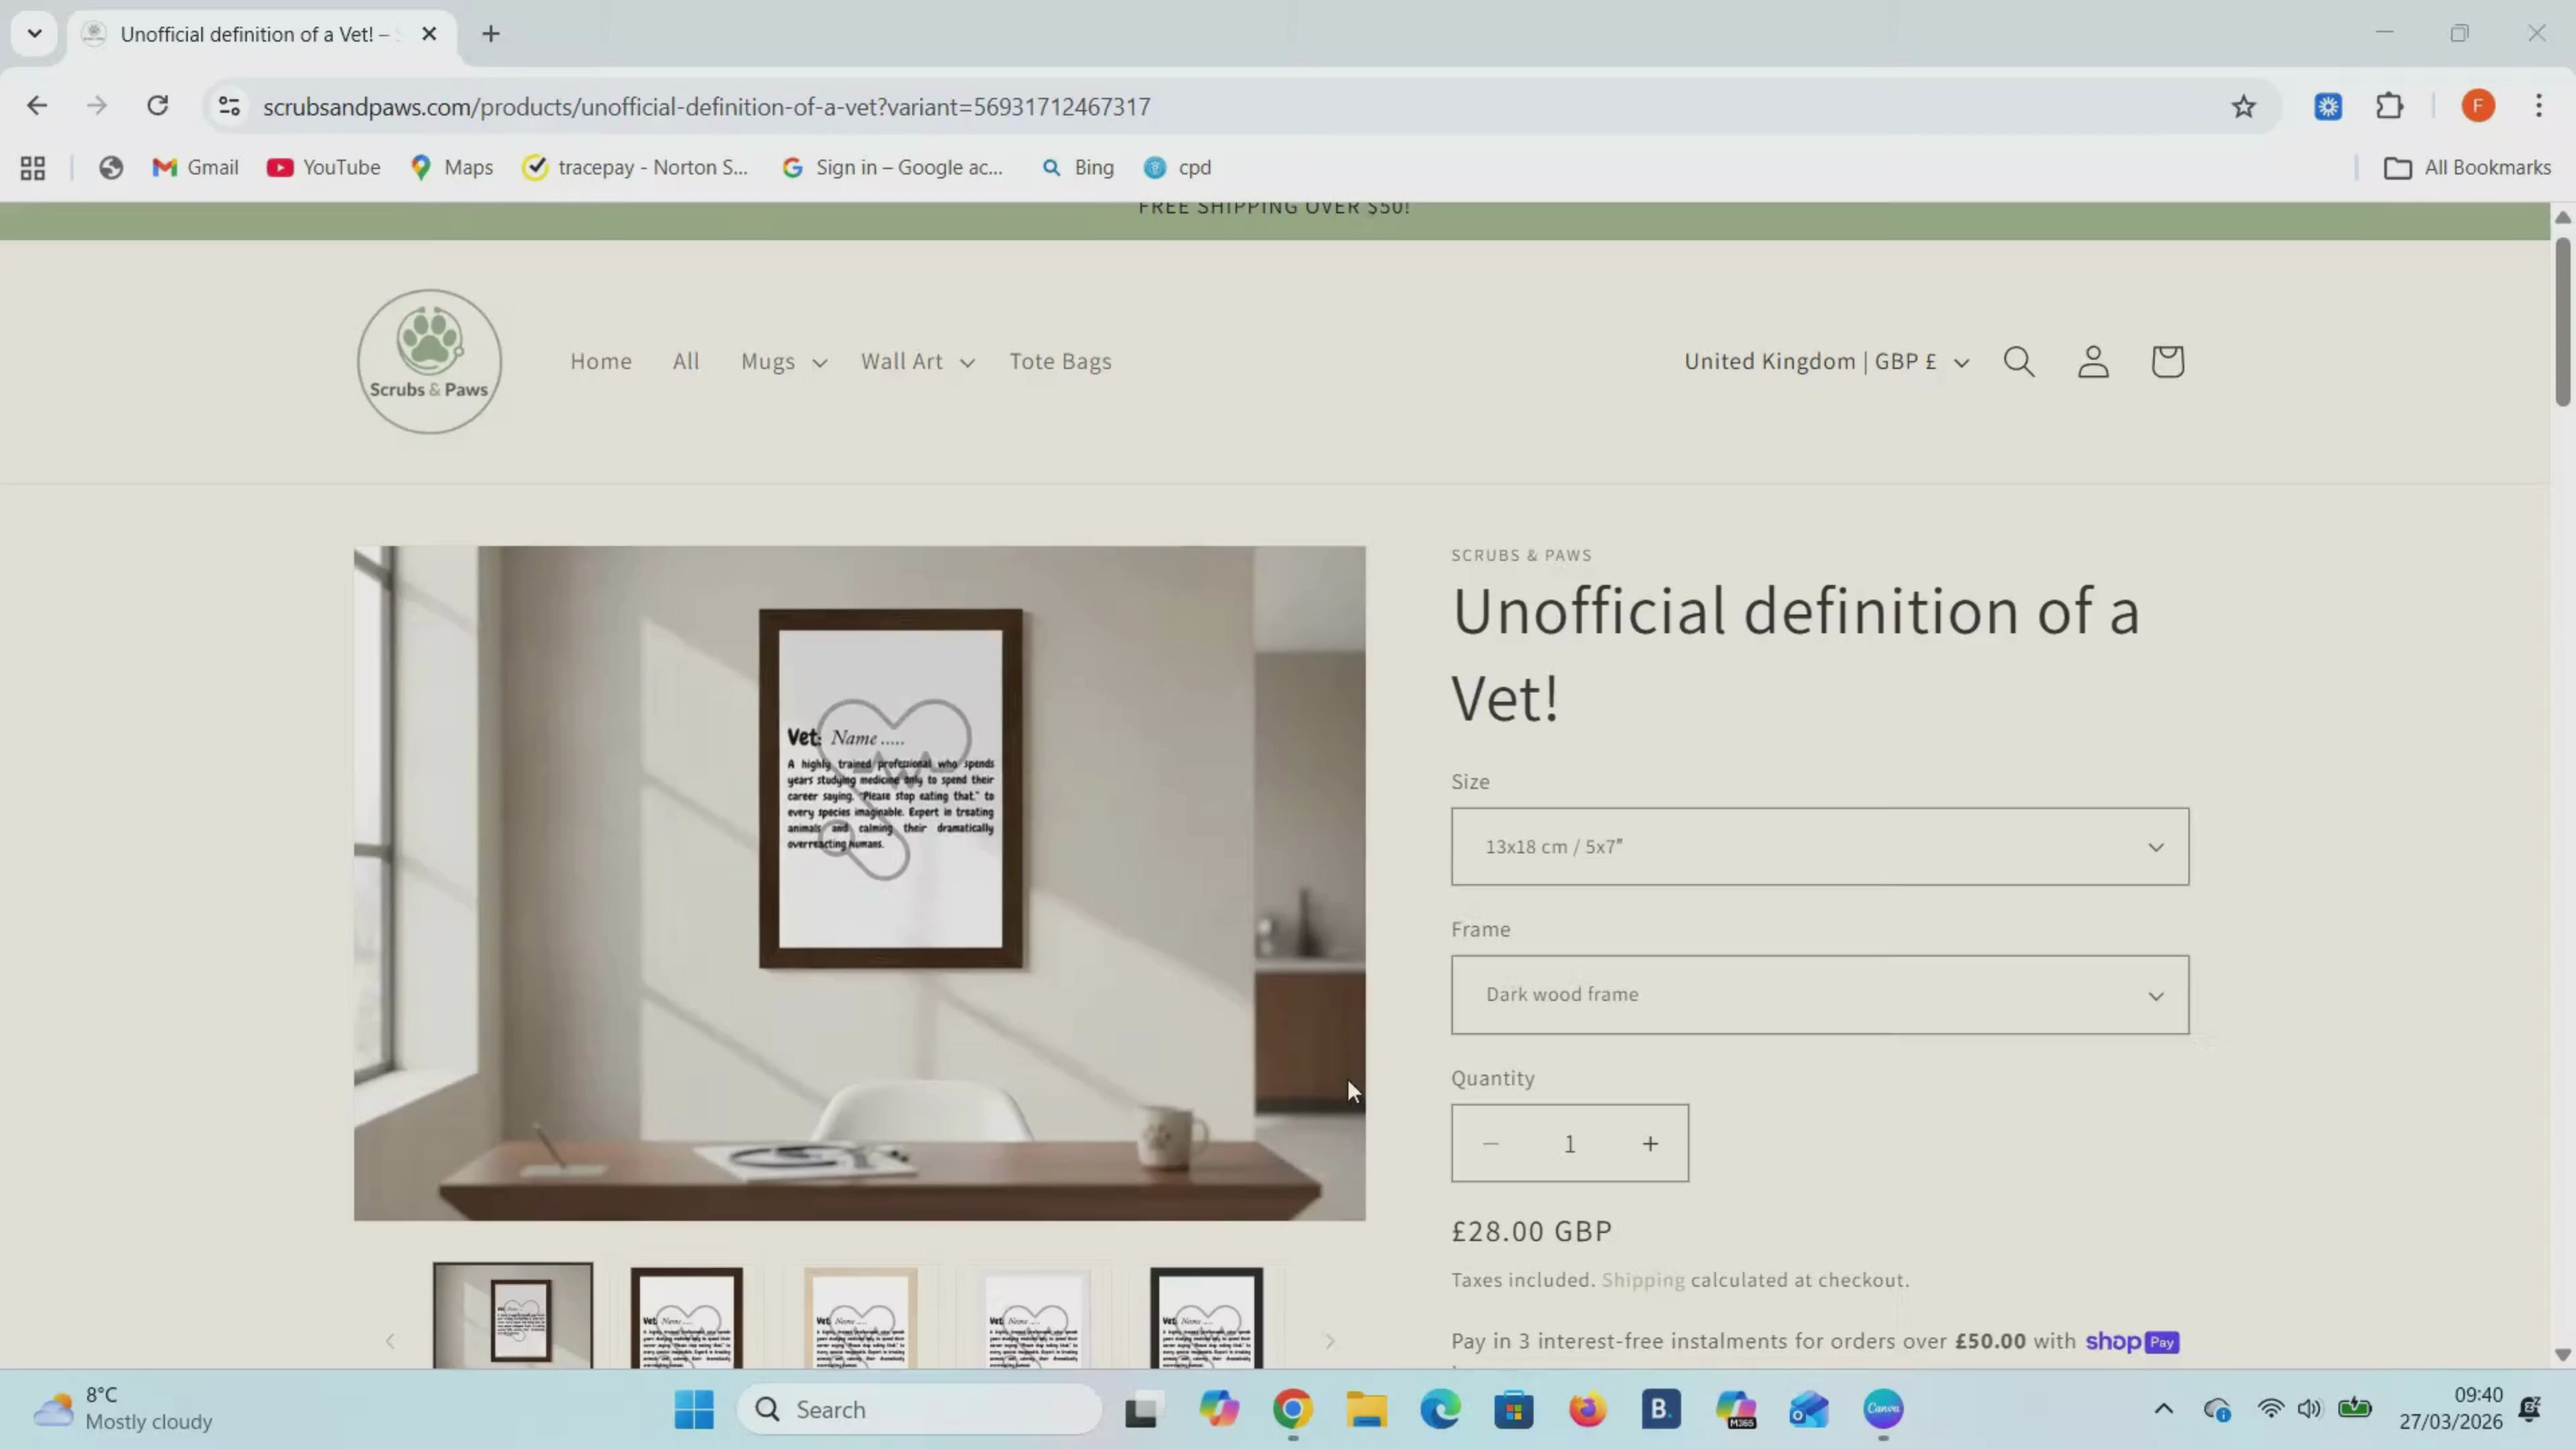Open the United Kingdom GBP currency selector
Viewport: 2576px width, 1449px height.
coord(1826,362)
